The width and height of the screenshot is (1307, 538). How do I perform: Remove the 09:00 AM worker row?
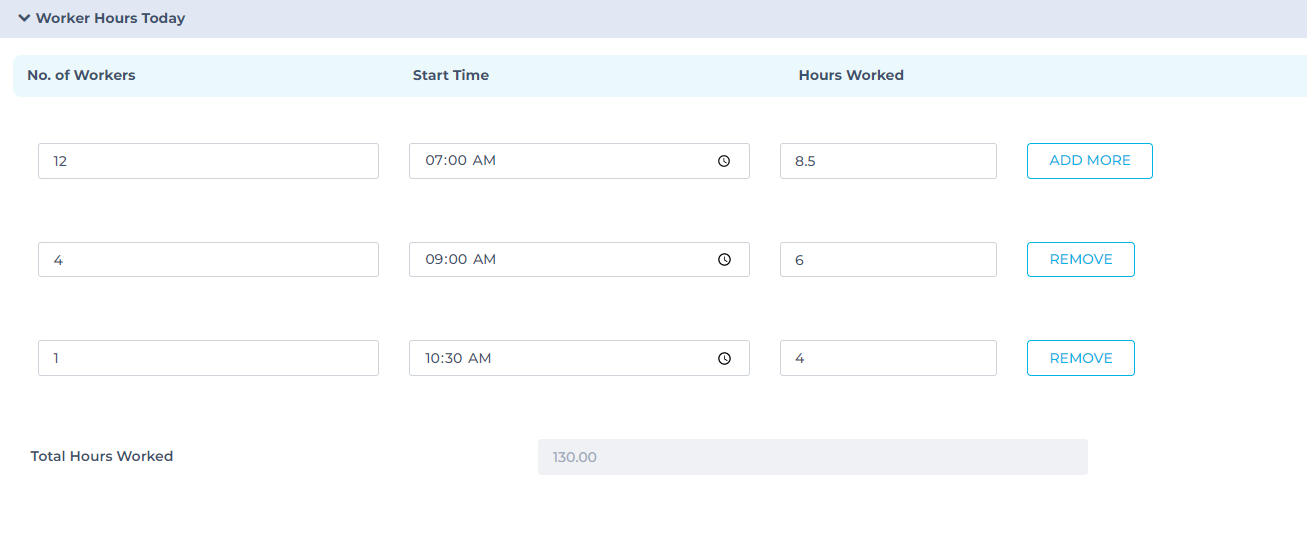pyautogui.click(x=1080, y=260)
